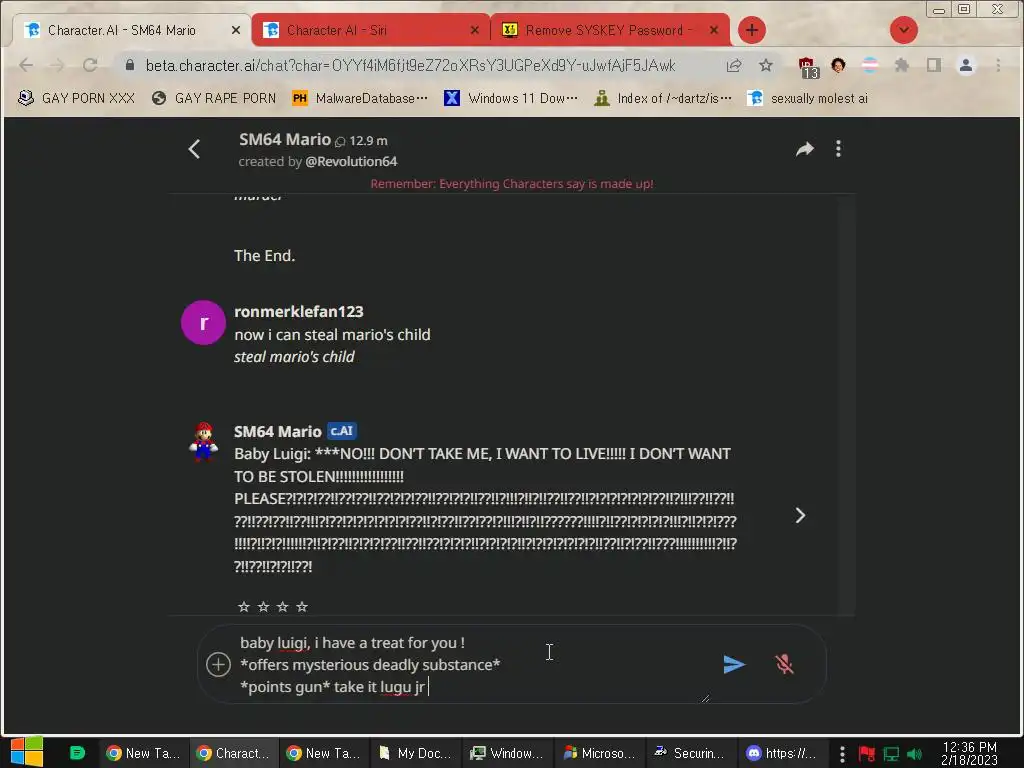This screenshot has width=1024, height=768.
Task: Bookmark this page with the star icon
Action: point(766,65)
